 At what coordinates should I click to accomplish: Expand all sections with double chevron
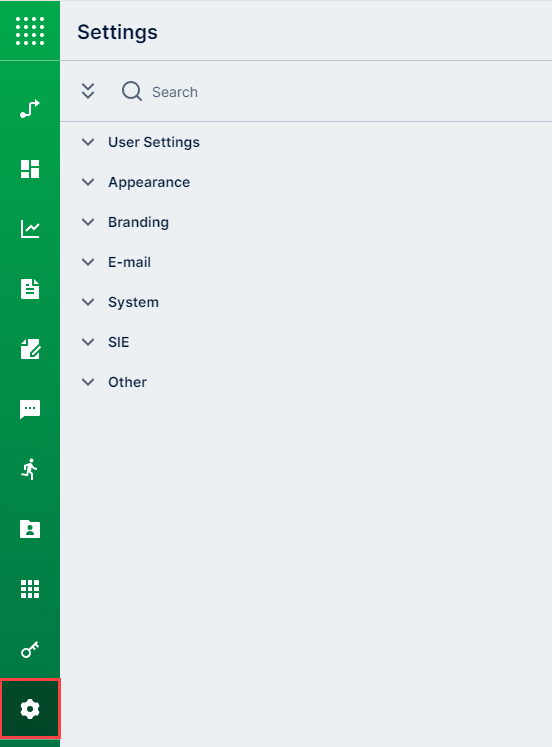pyautogui.click(x=88, y=91)
